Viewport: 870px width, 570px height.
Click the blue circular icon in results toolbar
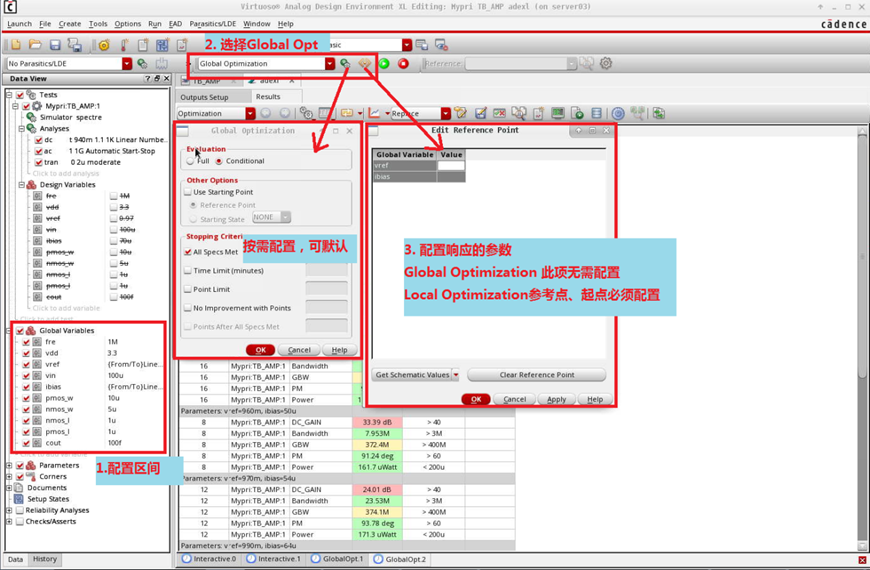point(618,113)
